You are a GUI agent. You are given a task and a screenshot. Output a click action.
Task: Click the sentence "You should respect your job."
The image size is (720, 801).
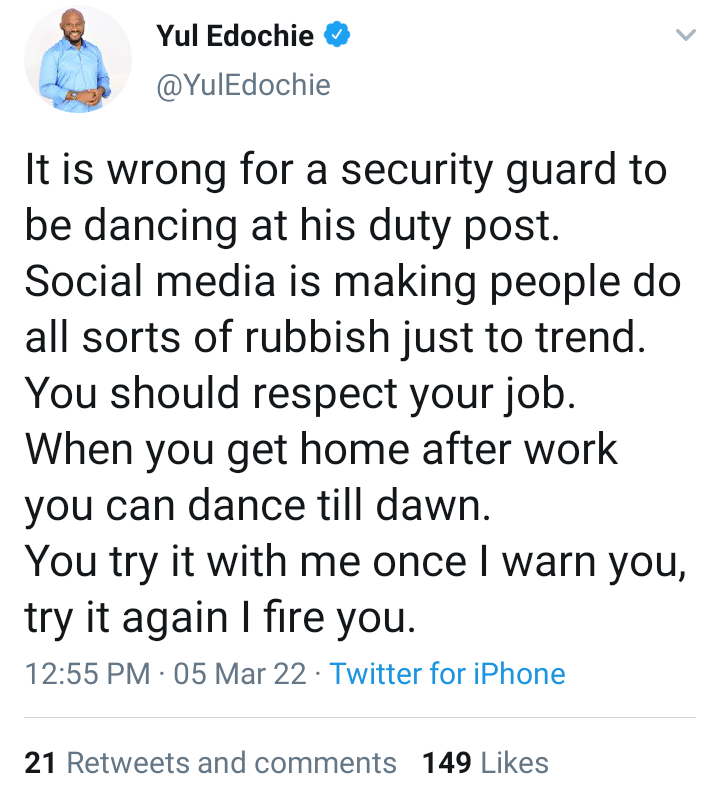pyautogui.click(x=300, y=395)
